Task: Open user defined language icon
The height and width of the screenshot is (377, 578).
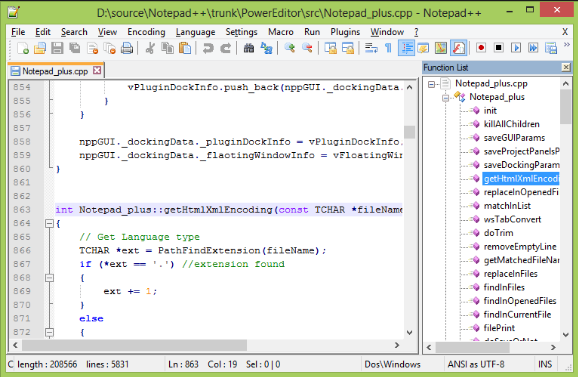Action: point(423,48)
